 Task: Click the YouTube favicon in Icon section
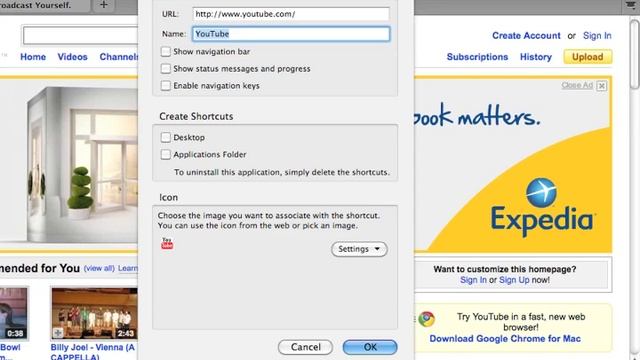coord(167,243)
